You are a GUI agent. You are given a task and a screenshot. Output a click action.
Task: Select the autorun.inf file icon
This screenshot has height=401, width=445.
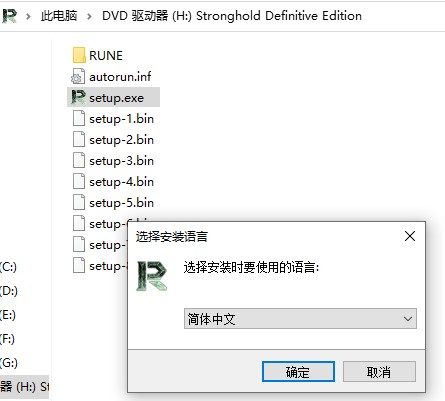coord(78,76)
